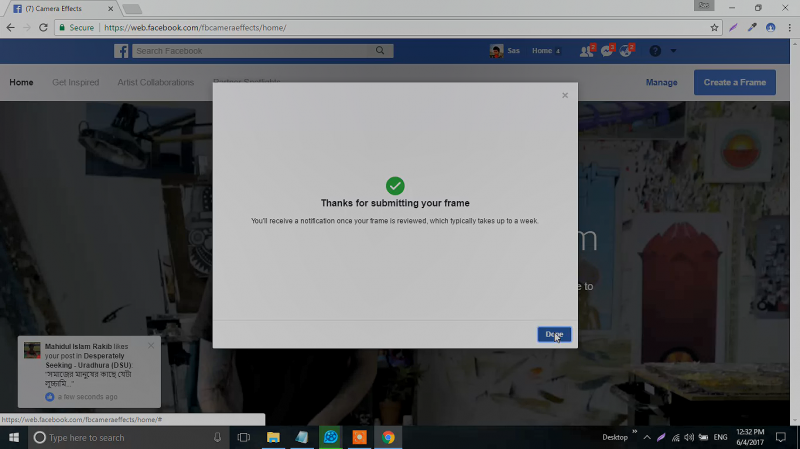Image resolution: width=800 pixels, height=449 pixels.
Task: Click the notification profile thumbnail
Action: pos(32,351)
